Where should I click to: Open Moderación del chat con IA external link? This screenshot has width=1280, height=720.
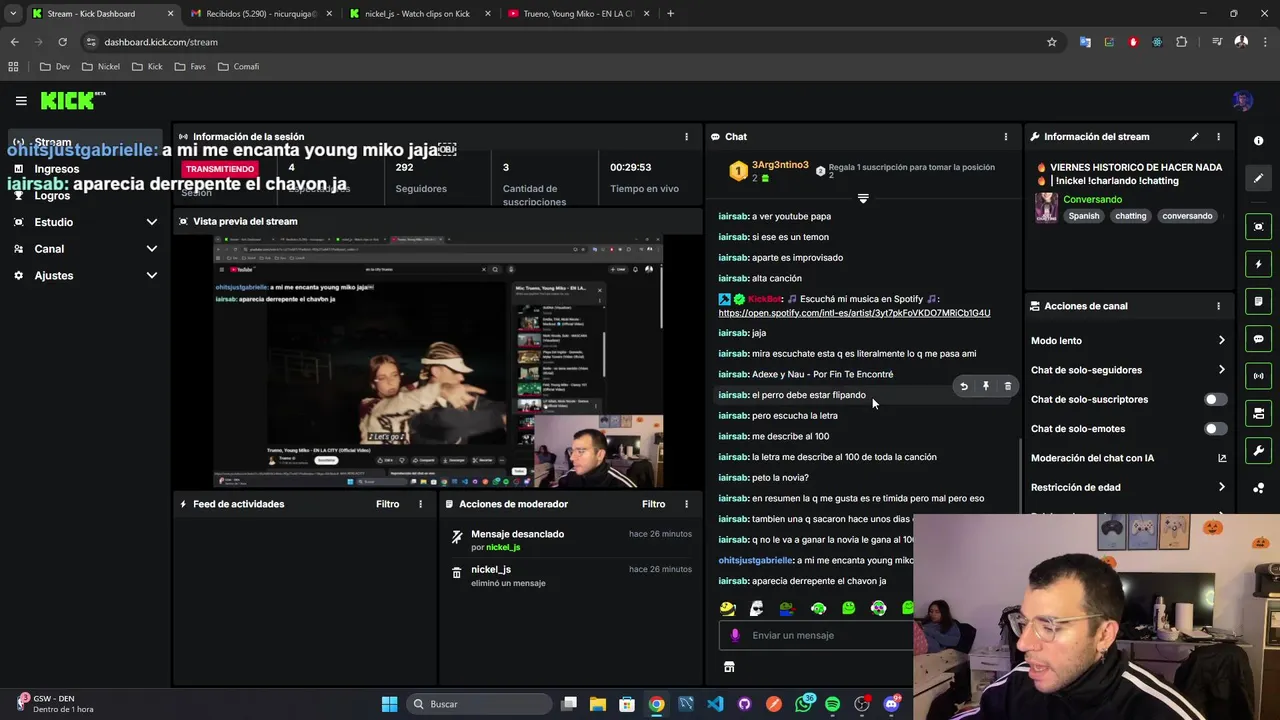click(1222, 458)
